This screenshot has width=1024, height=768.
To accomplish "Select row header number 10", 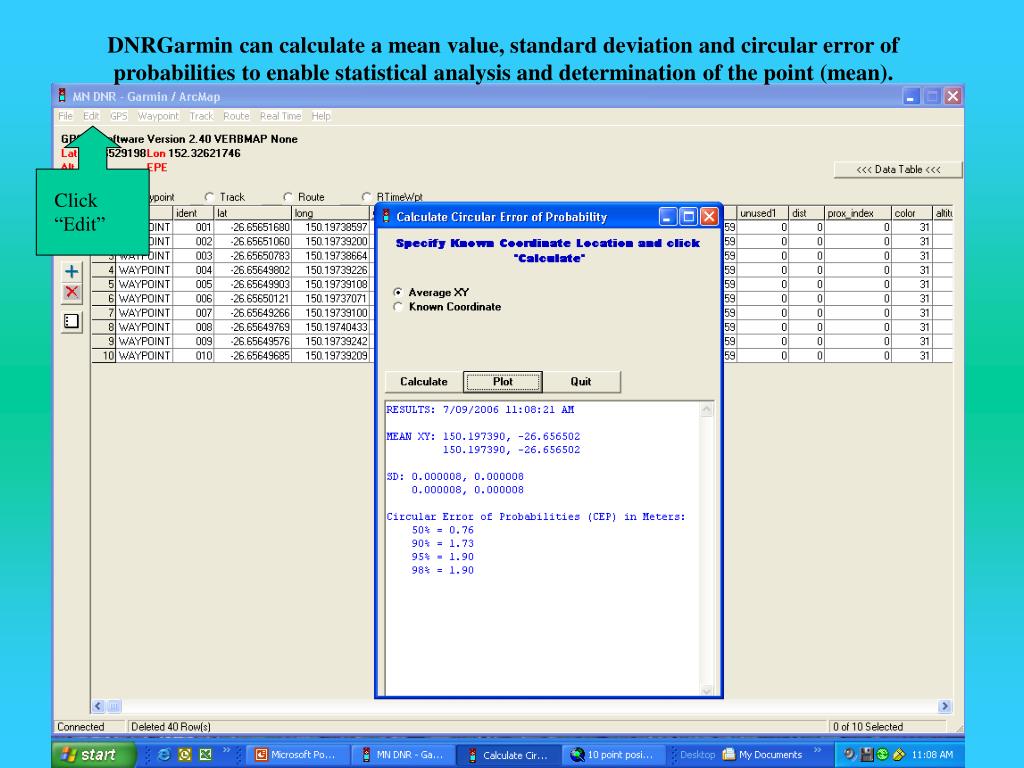I will pos(104,356).
